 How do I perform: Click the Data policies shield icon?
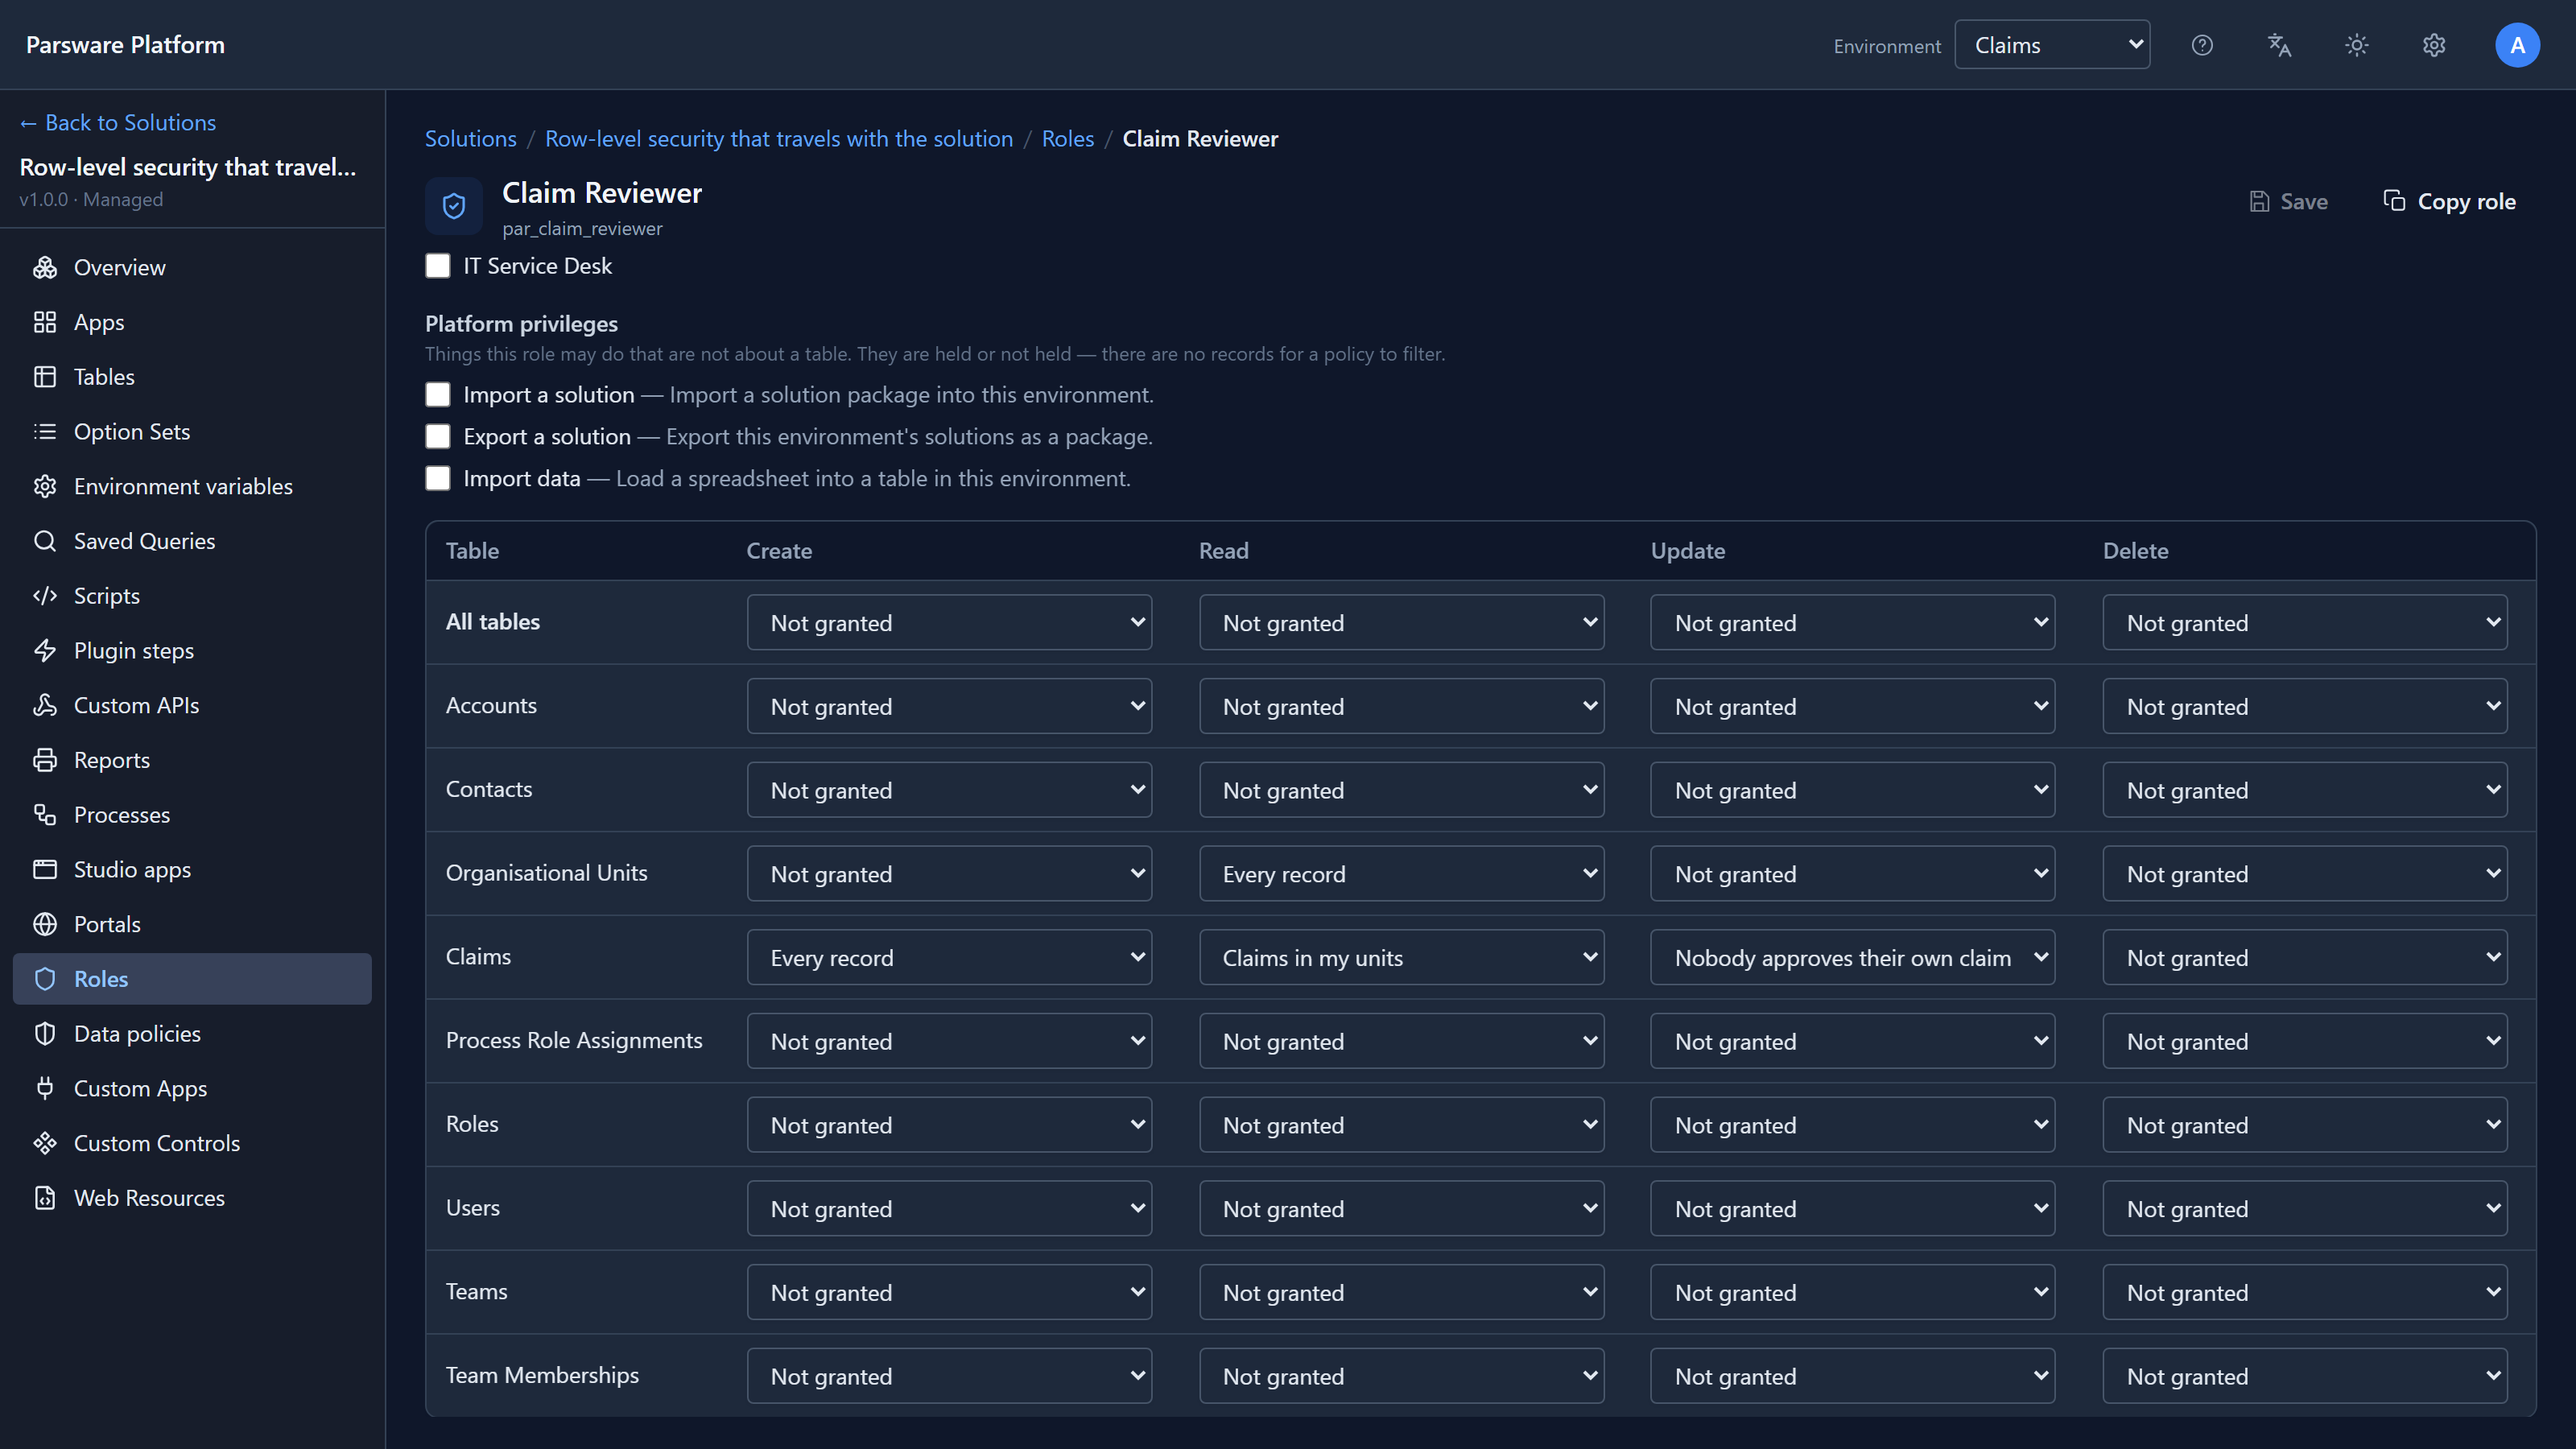point(45,1034)
